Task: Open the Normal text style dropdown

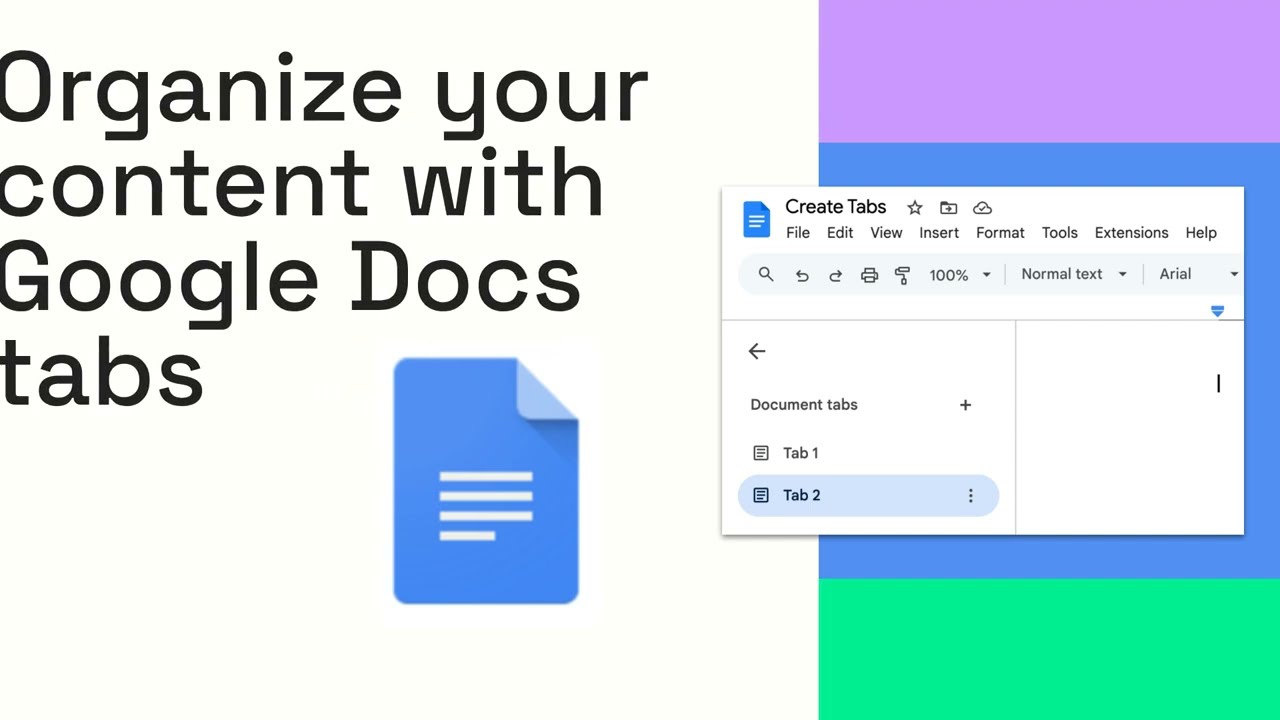Action: click(x=1073, y=274)
